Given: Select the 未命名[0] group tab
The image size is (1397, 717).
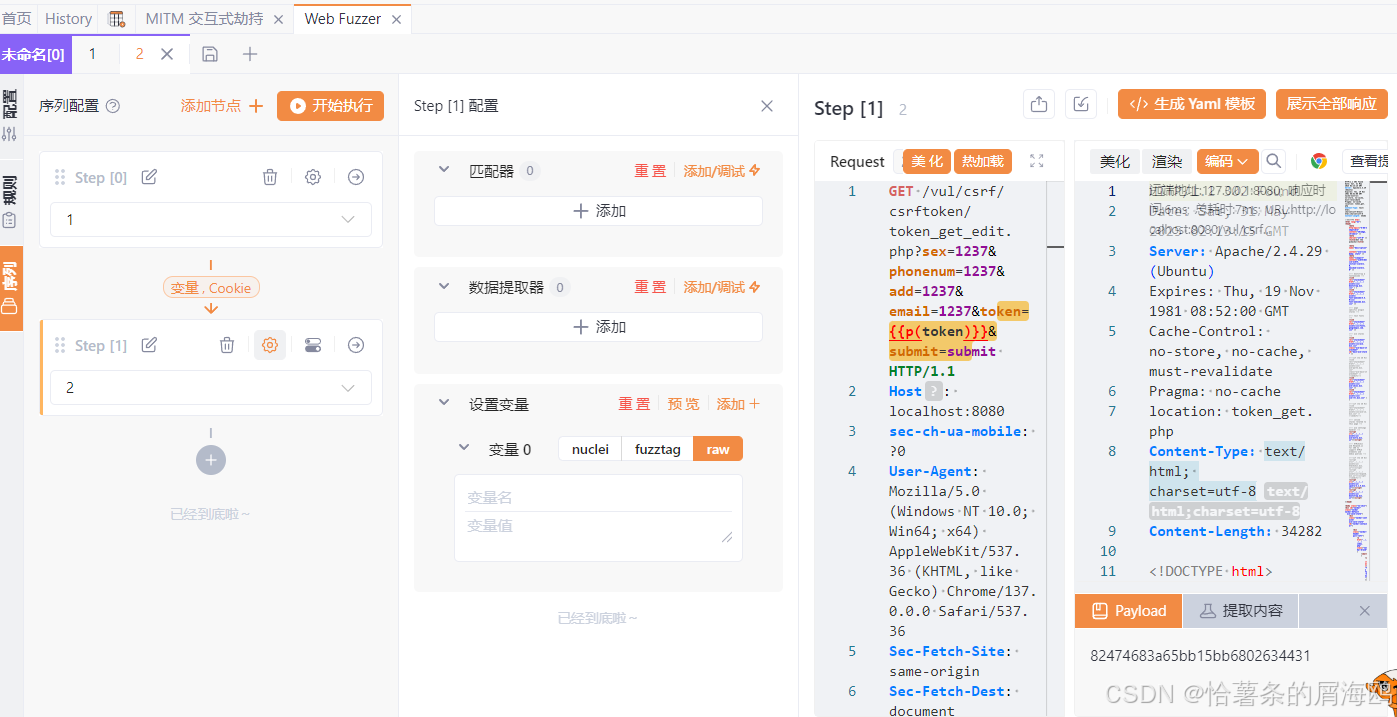Looking at the screenshot, I should point(35,54).
